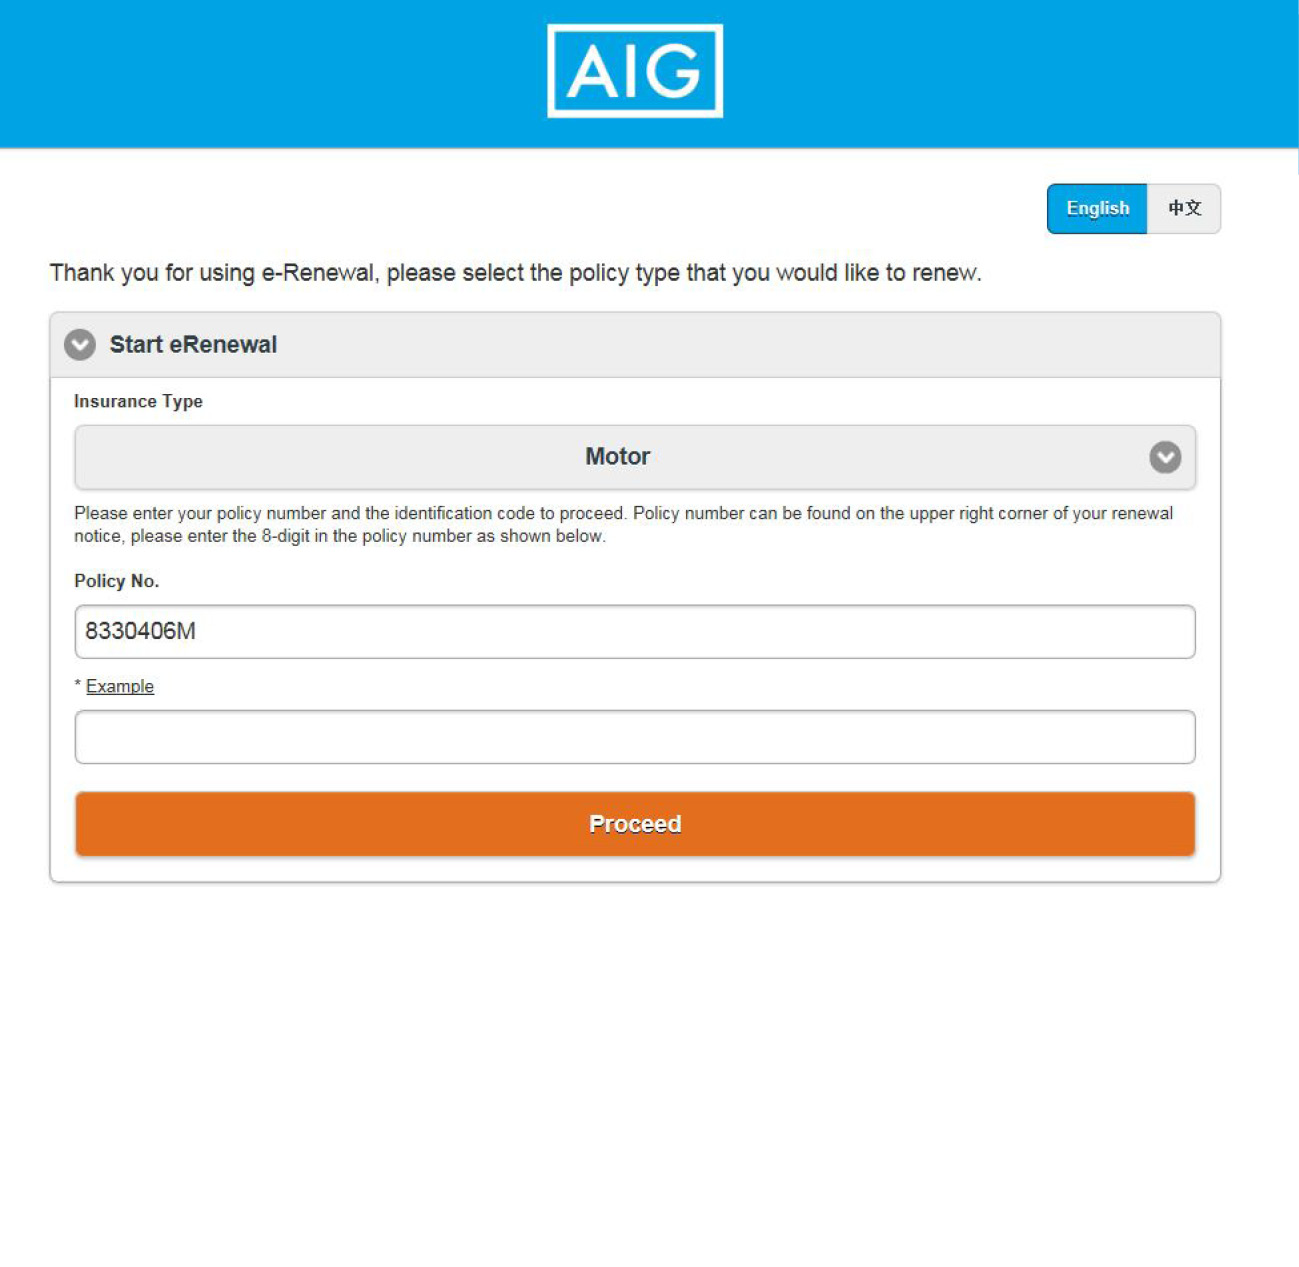The image size is (1299, 1267).
Task: Focus the Policy No. input field
Action: 635,631
